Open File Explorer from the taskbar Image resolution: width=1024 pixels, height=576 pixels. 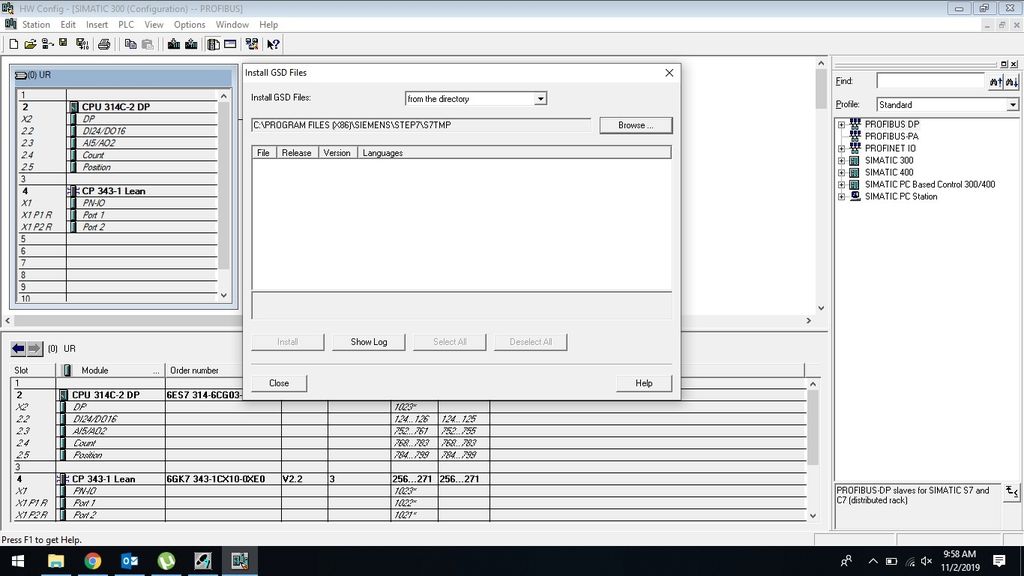coord(56,561)
